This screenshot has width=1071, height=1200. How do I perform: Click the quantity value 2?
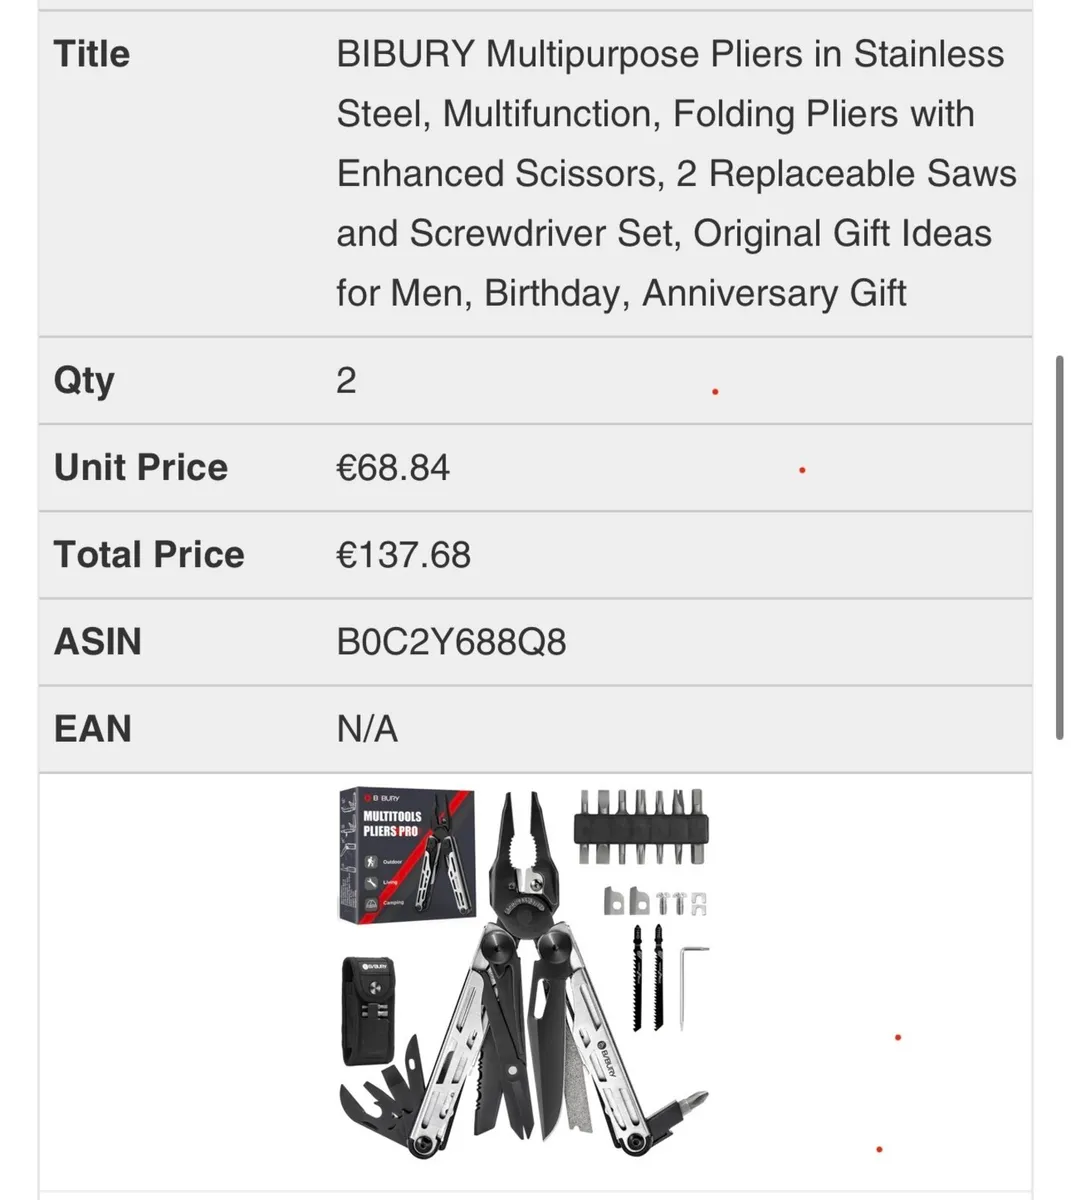pyautogui.click(x=346, y=381)
